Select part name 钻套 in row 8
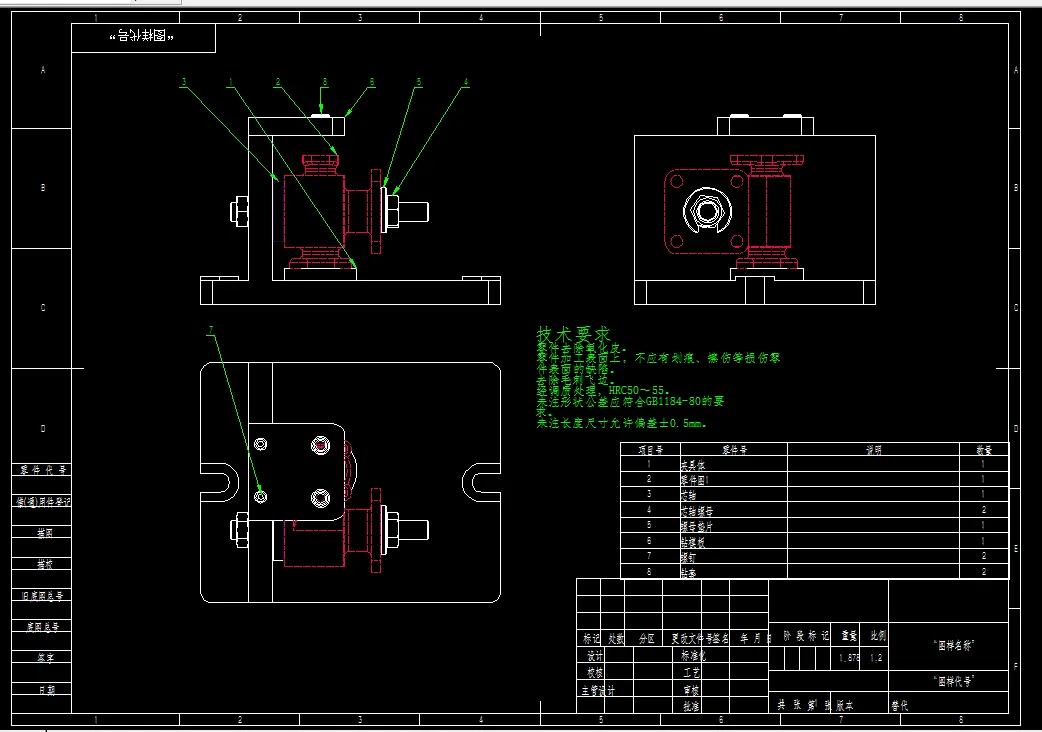Image resolution: width=1042 pixels, height=732 pixels. click(688, 572)
